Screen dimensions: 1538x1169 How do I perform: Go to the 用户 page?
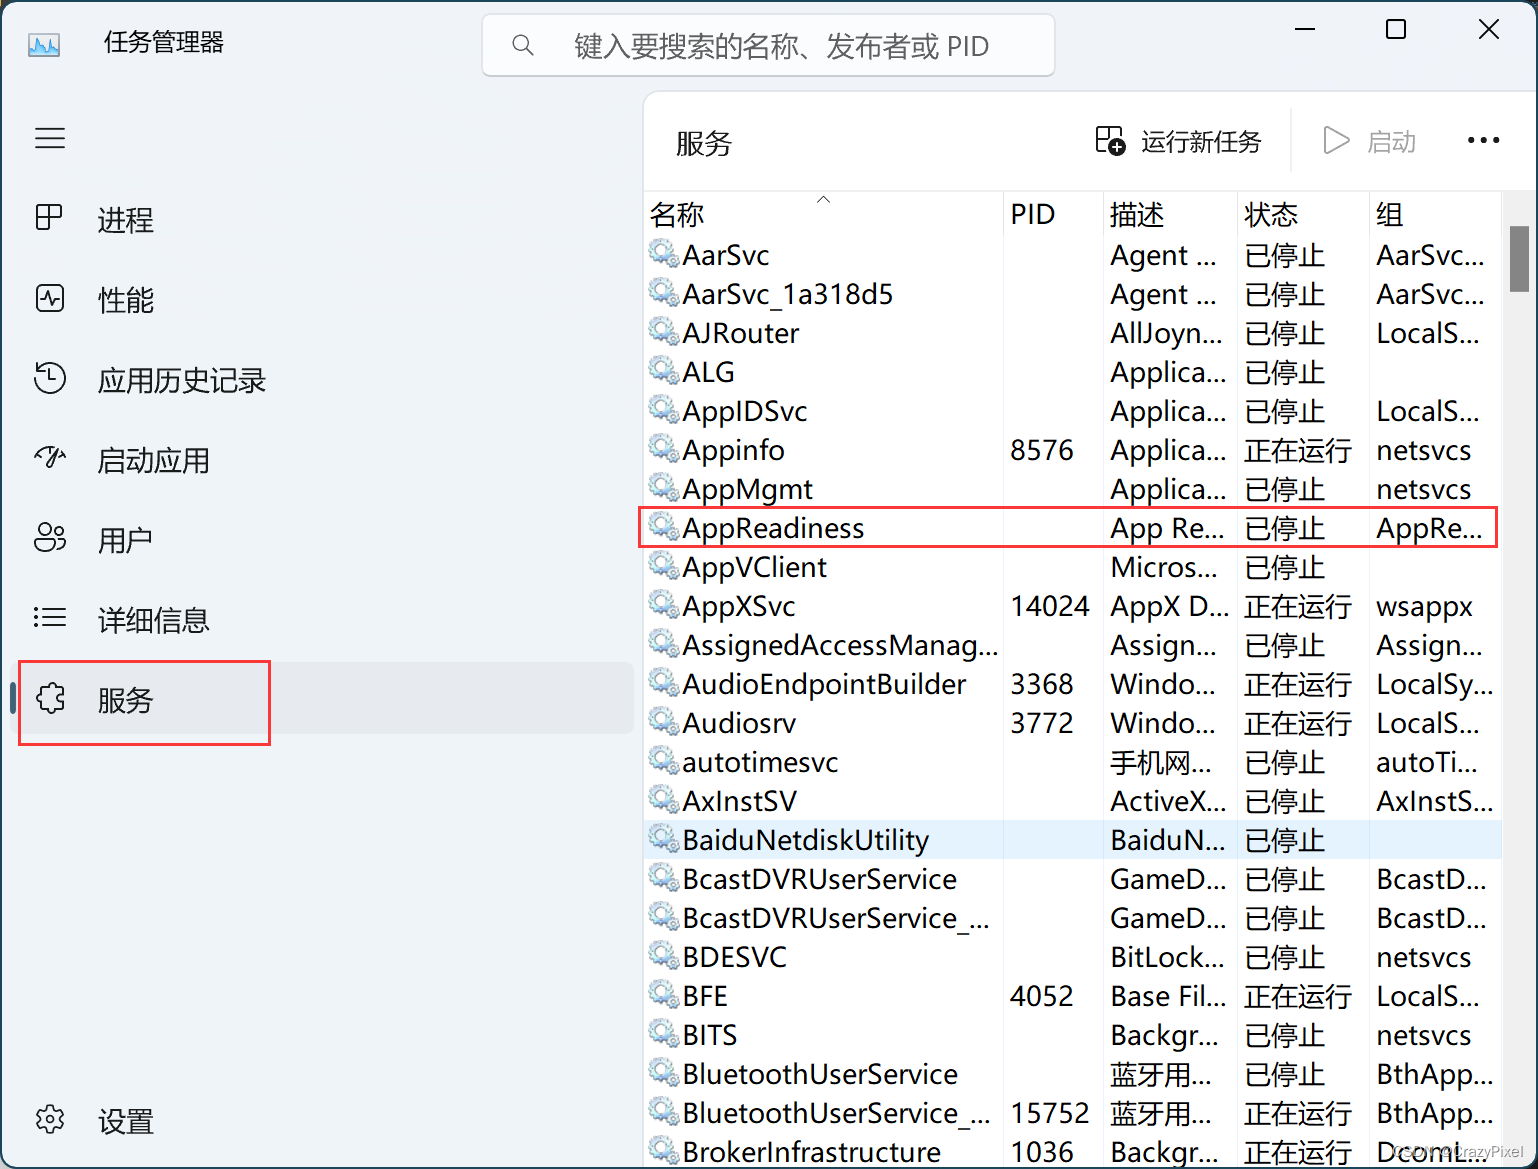[126, 540]
